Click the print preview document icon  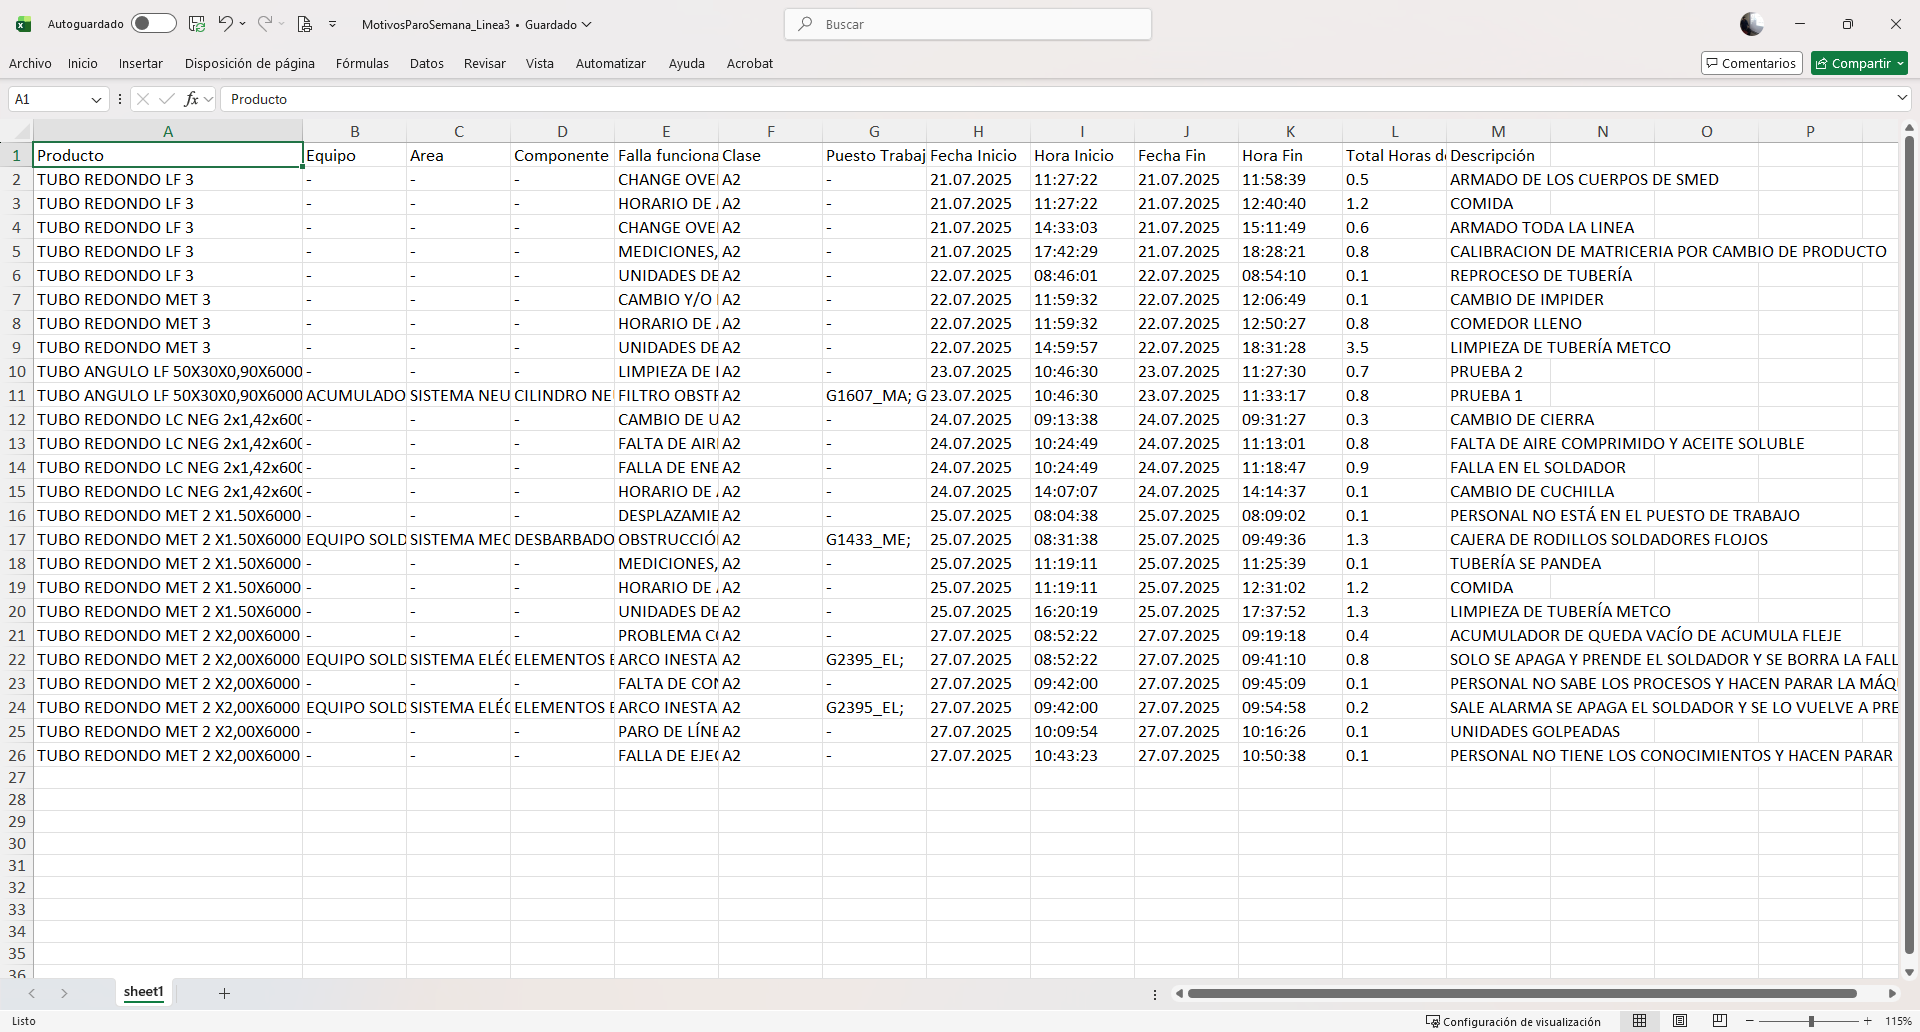click(305, 24)
